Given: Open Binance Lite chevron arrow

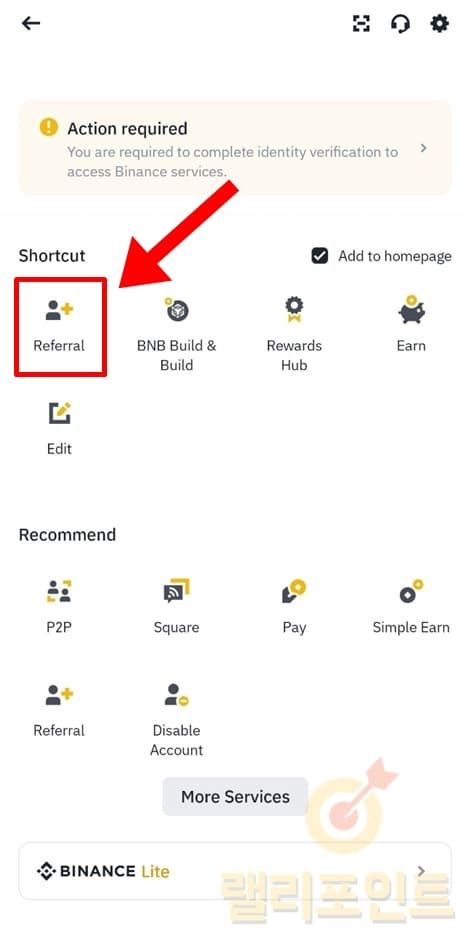Looking at the screenshot, I should click(x=422, y=871).
